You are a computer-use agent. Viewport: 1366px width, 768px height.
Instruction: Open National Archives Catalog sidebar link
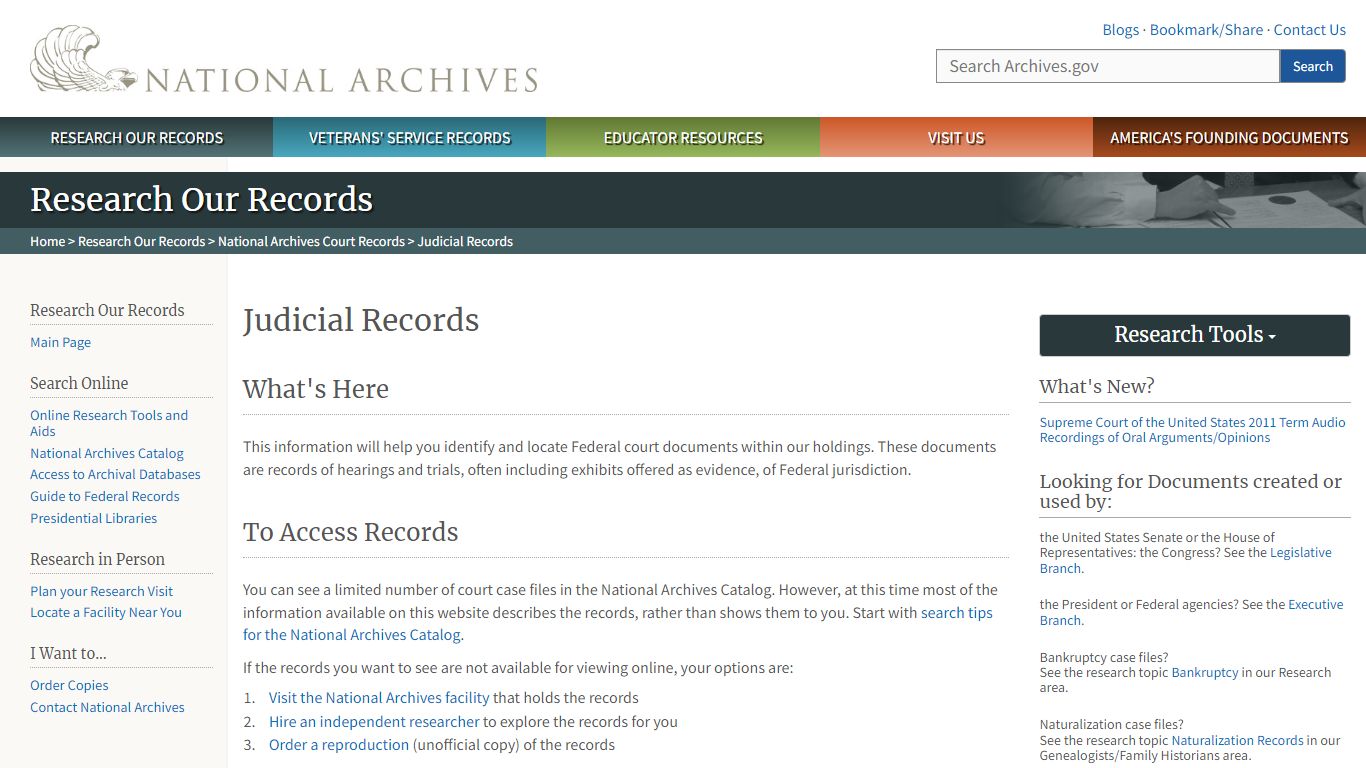click(107, 453)
